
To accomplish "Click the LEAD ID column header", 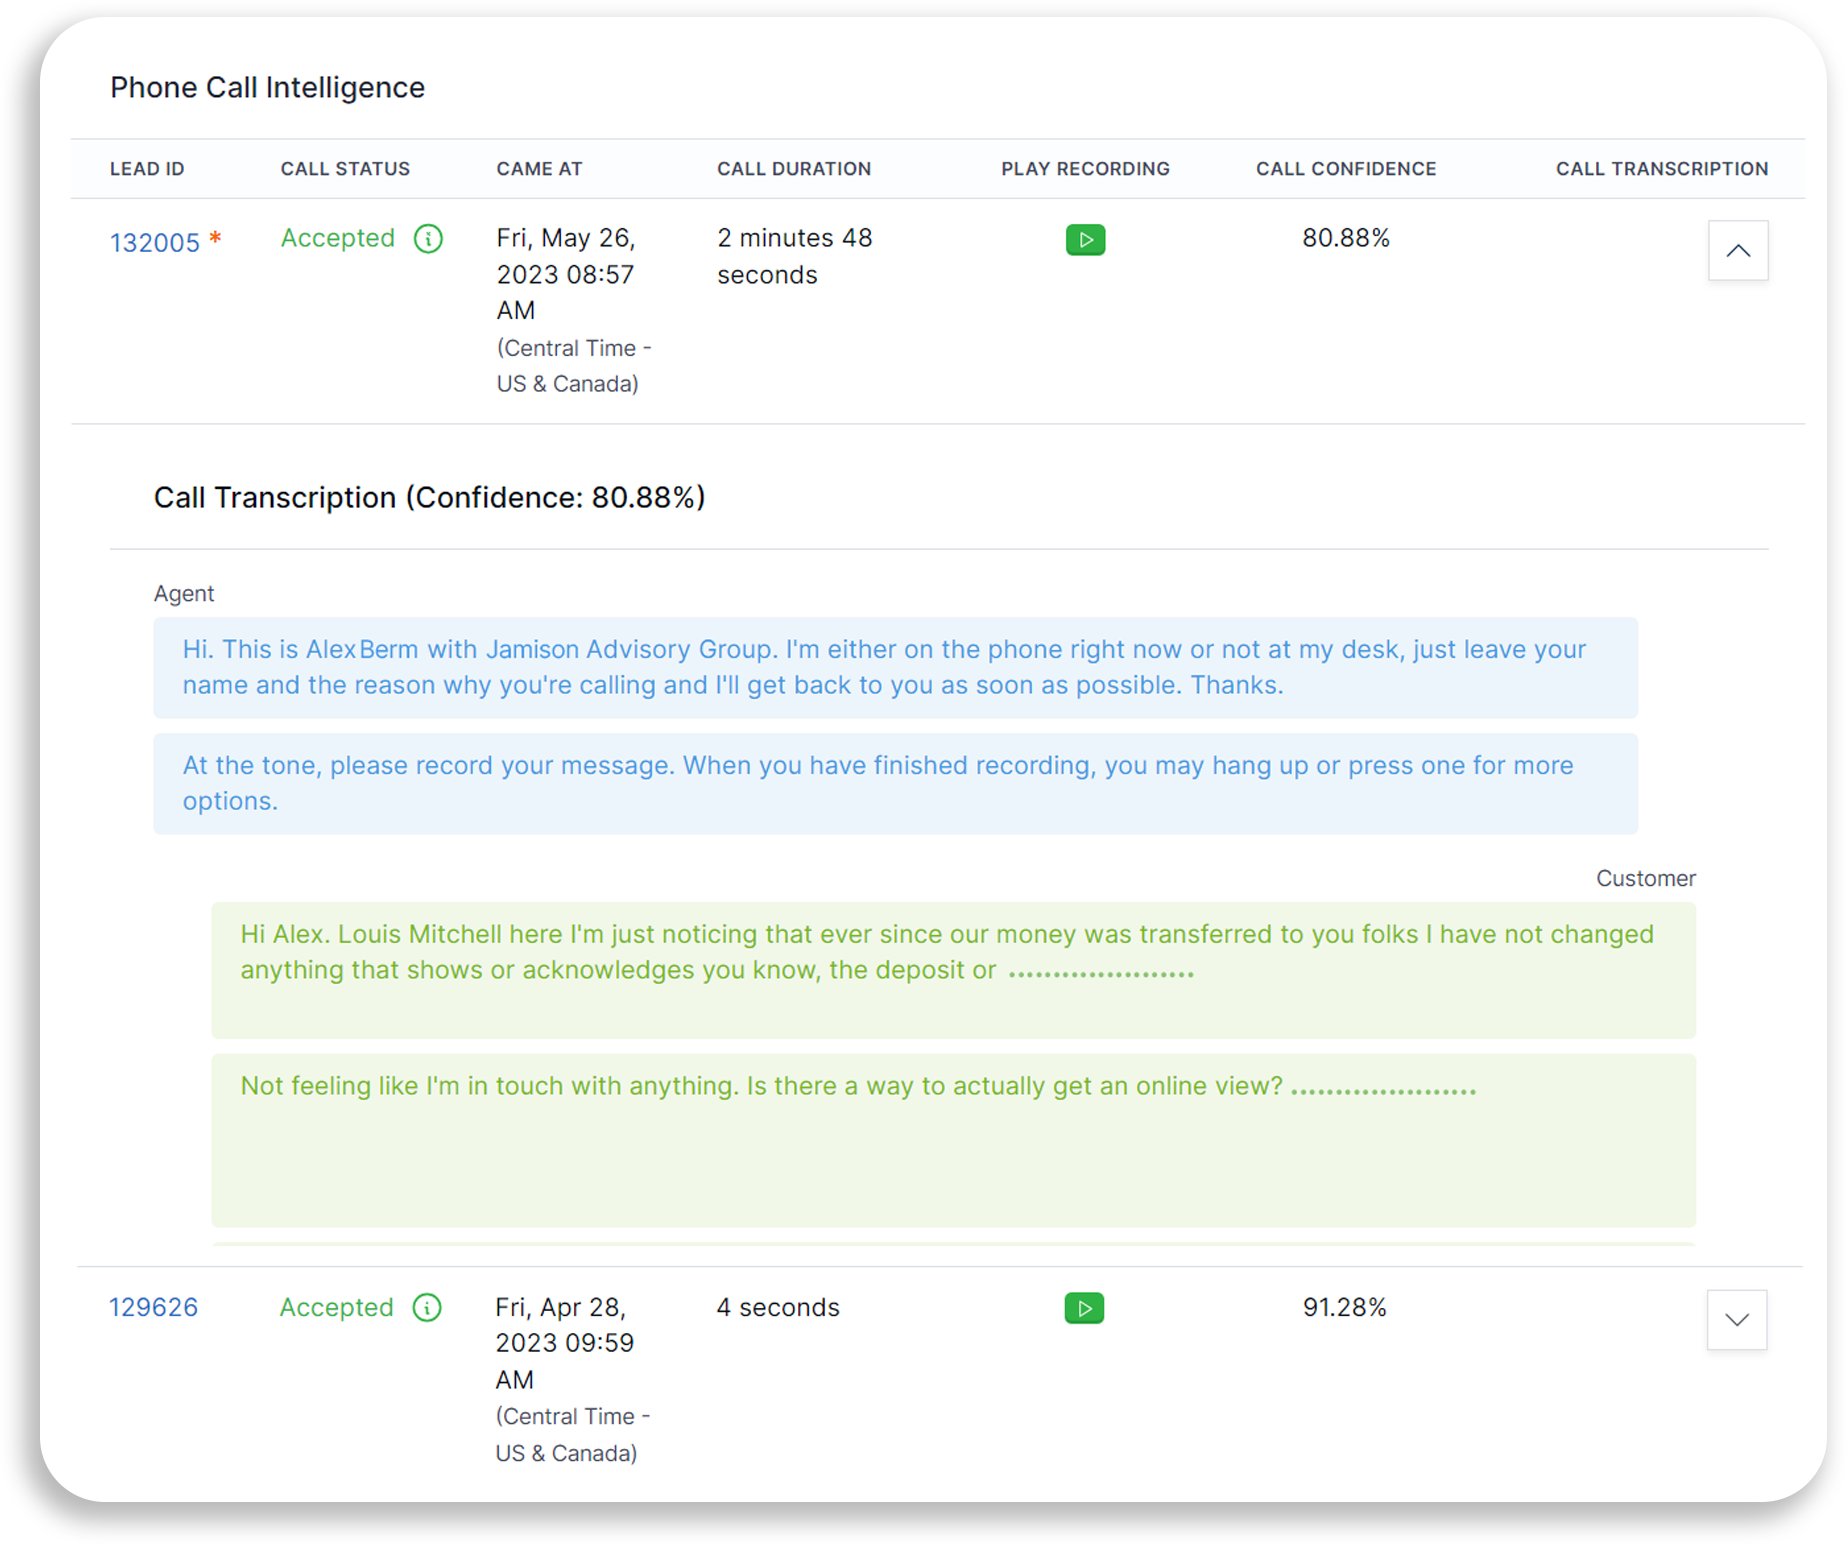I will click(147, 168).
